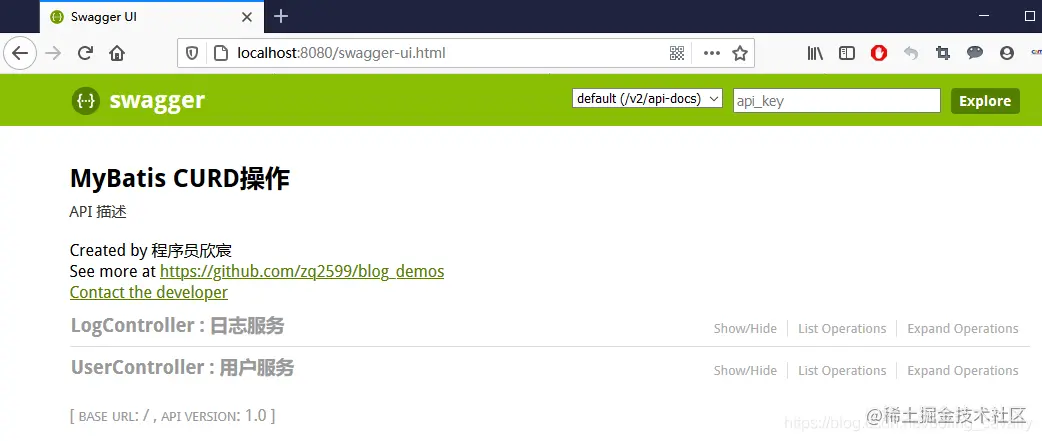This screenshot has width=1042, height=441.
Task: Click Contact the developer link
Action: pos(149,293)
